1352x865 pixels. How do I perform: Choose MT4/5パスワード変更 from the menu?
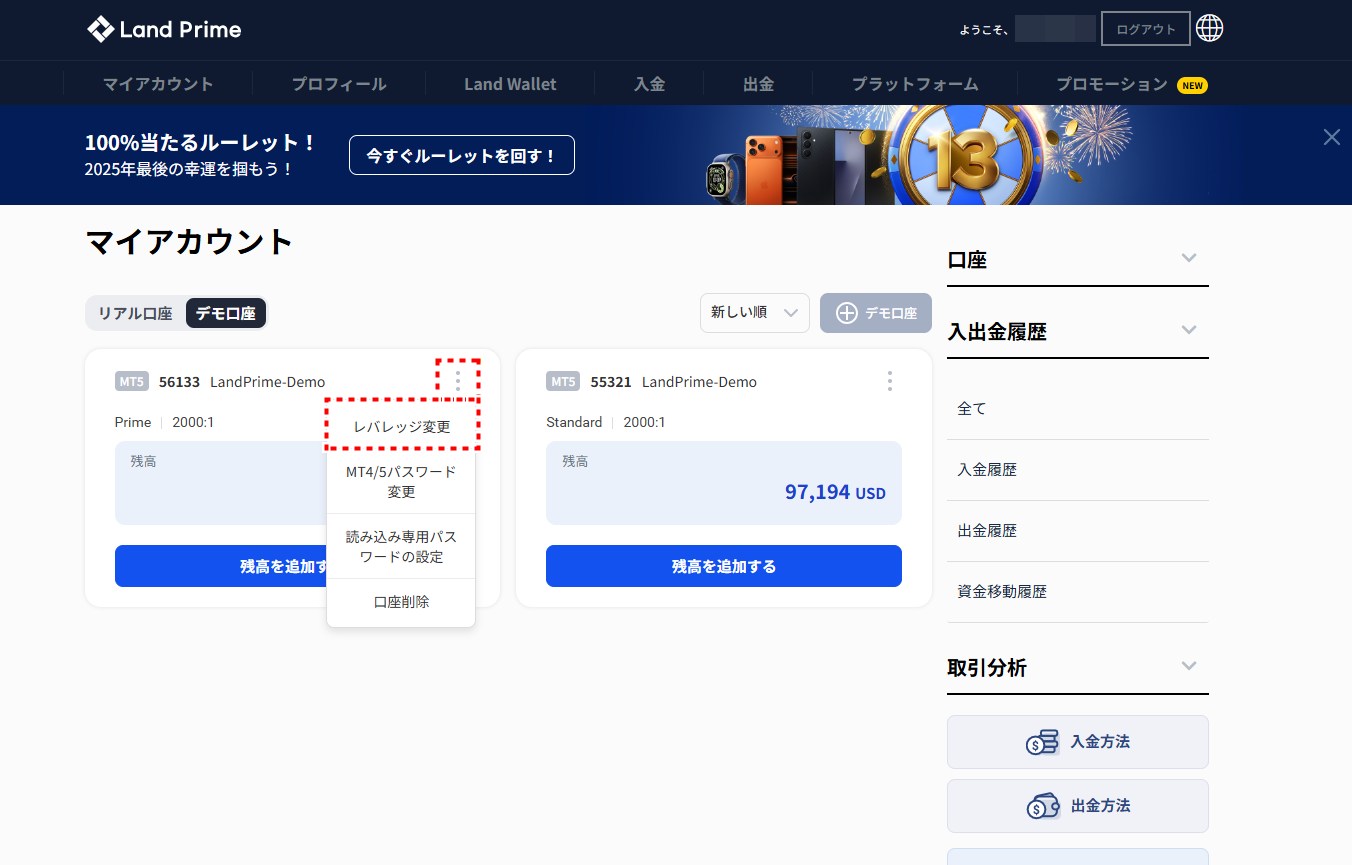click(401, 482)
